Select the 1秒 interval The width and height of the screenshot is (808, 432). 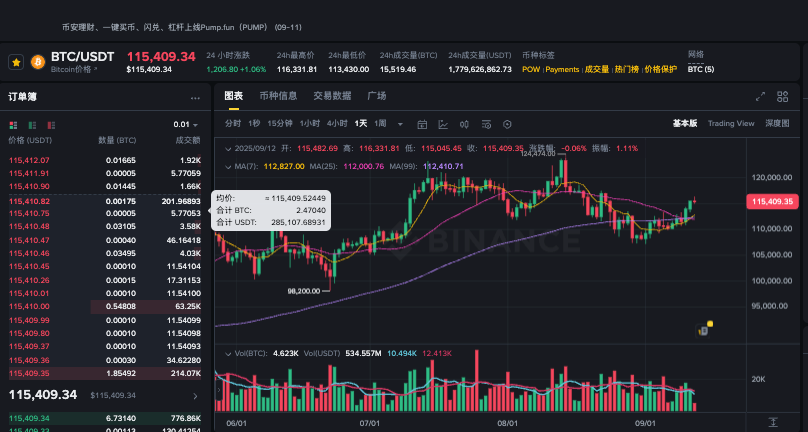pos(254,124)
